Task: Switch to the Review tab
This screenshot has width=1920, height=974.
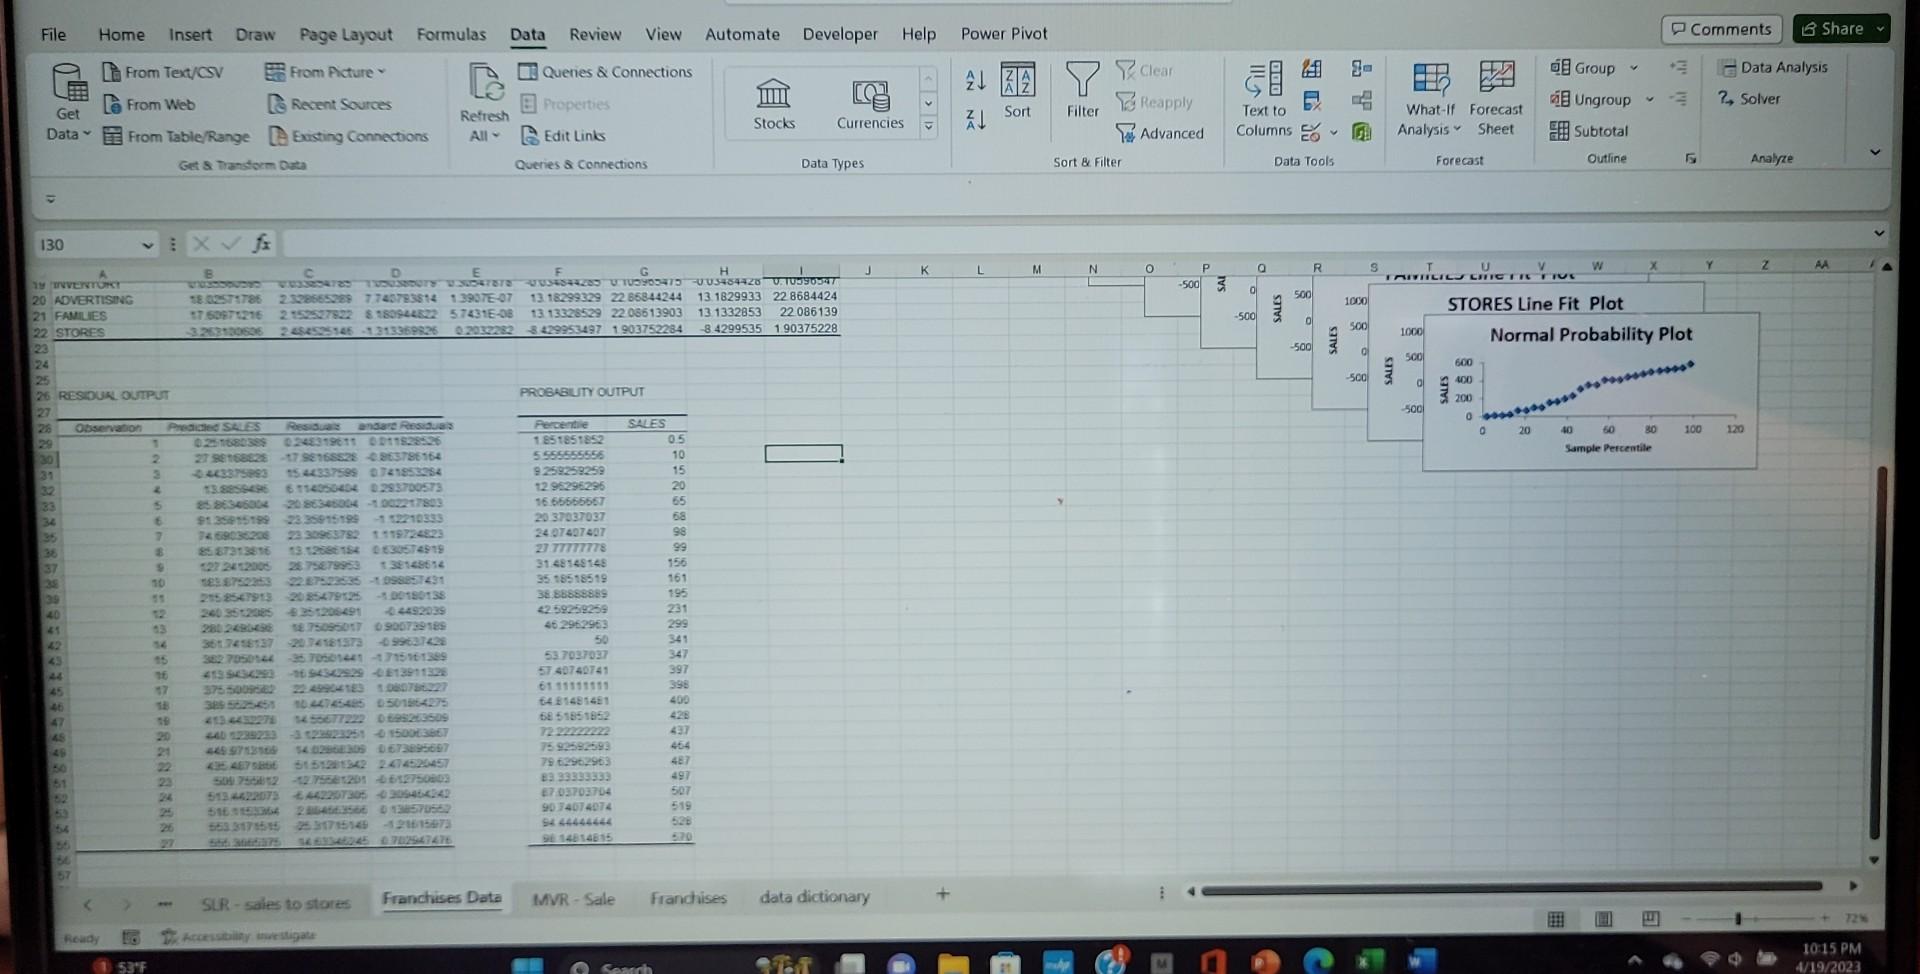Action: point(595,34)
